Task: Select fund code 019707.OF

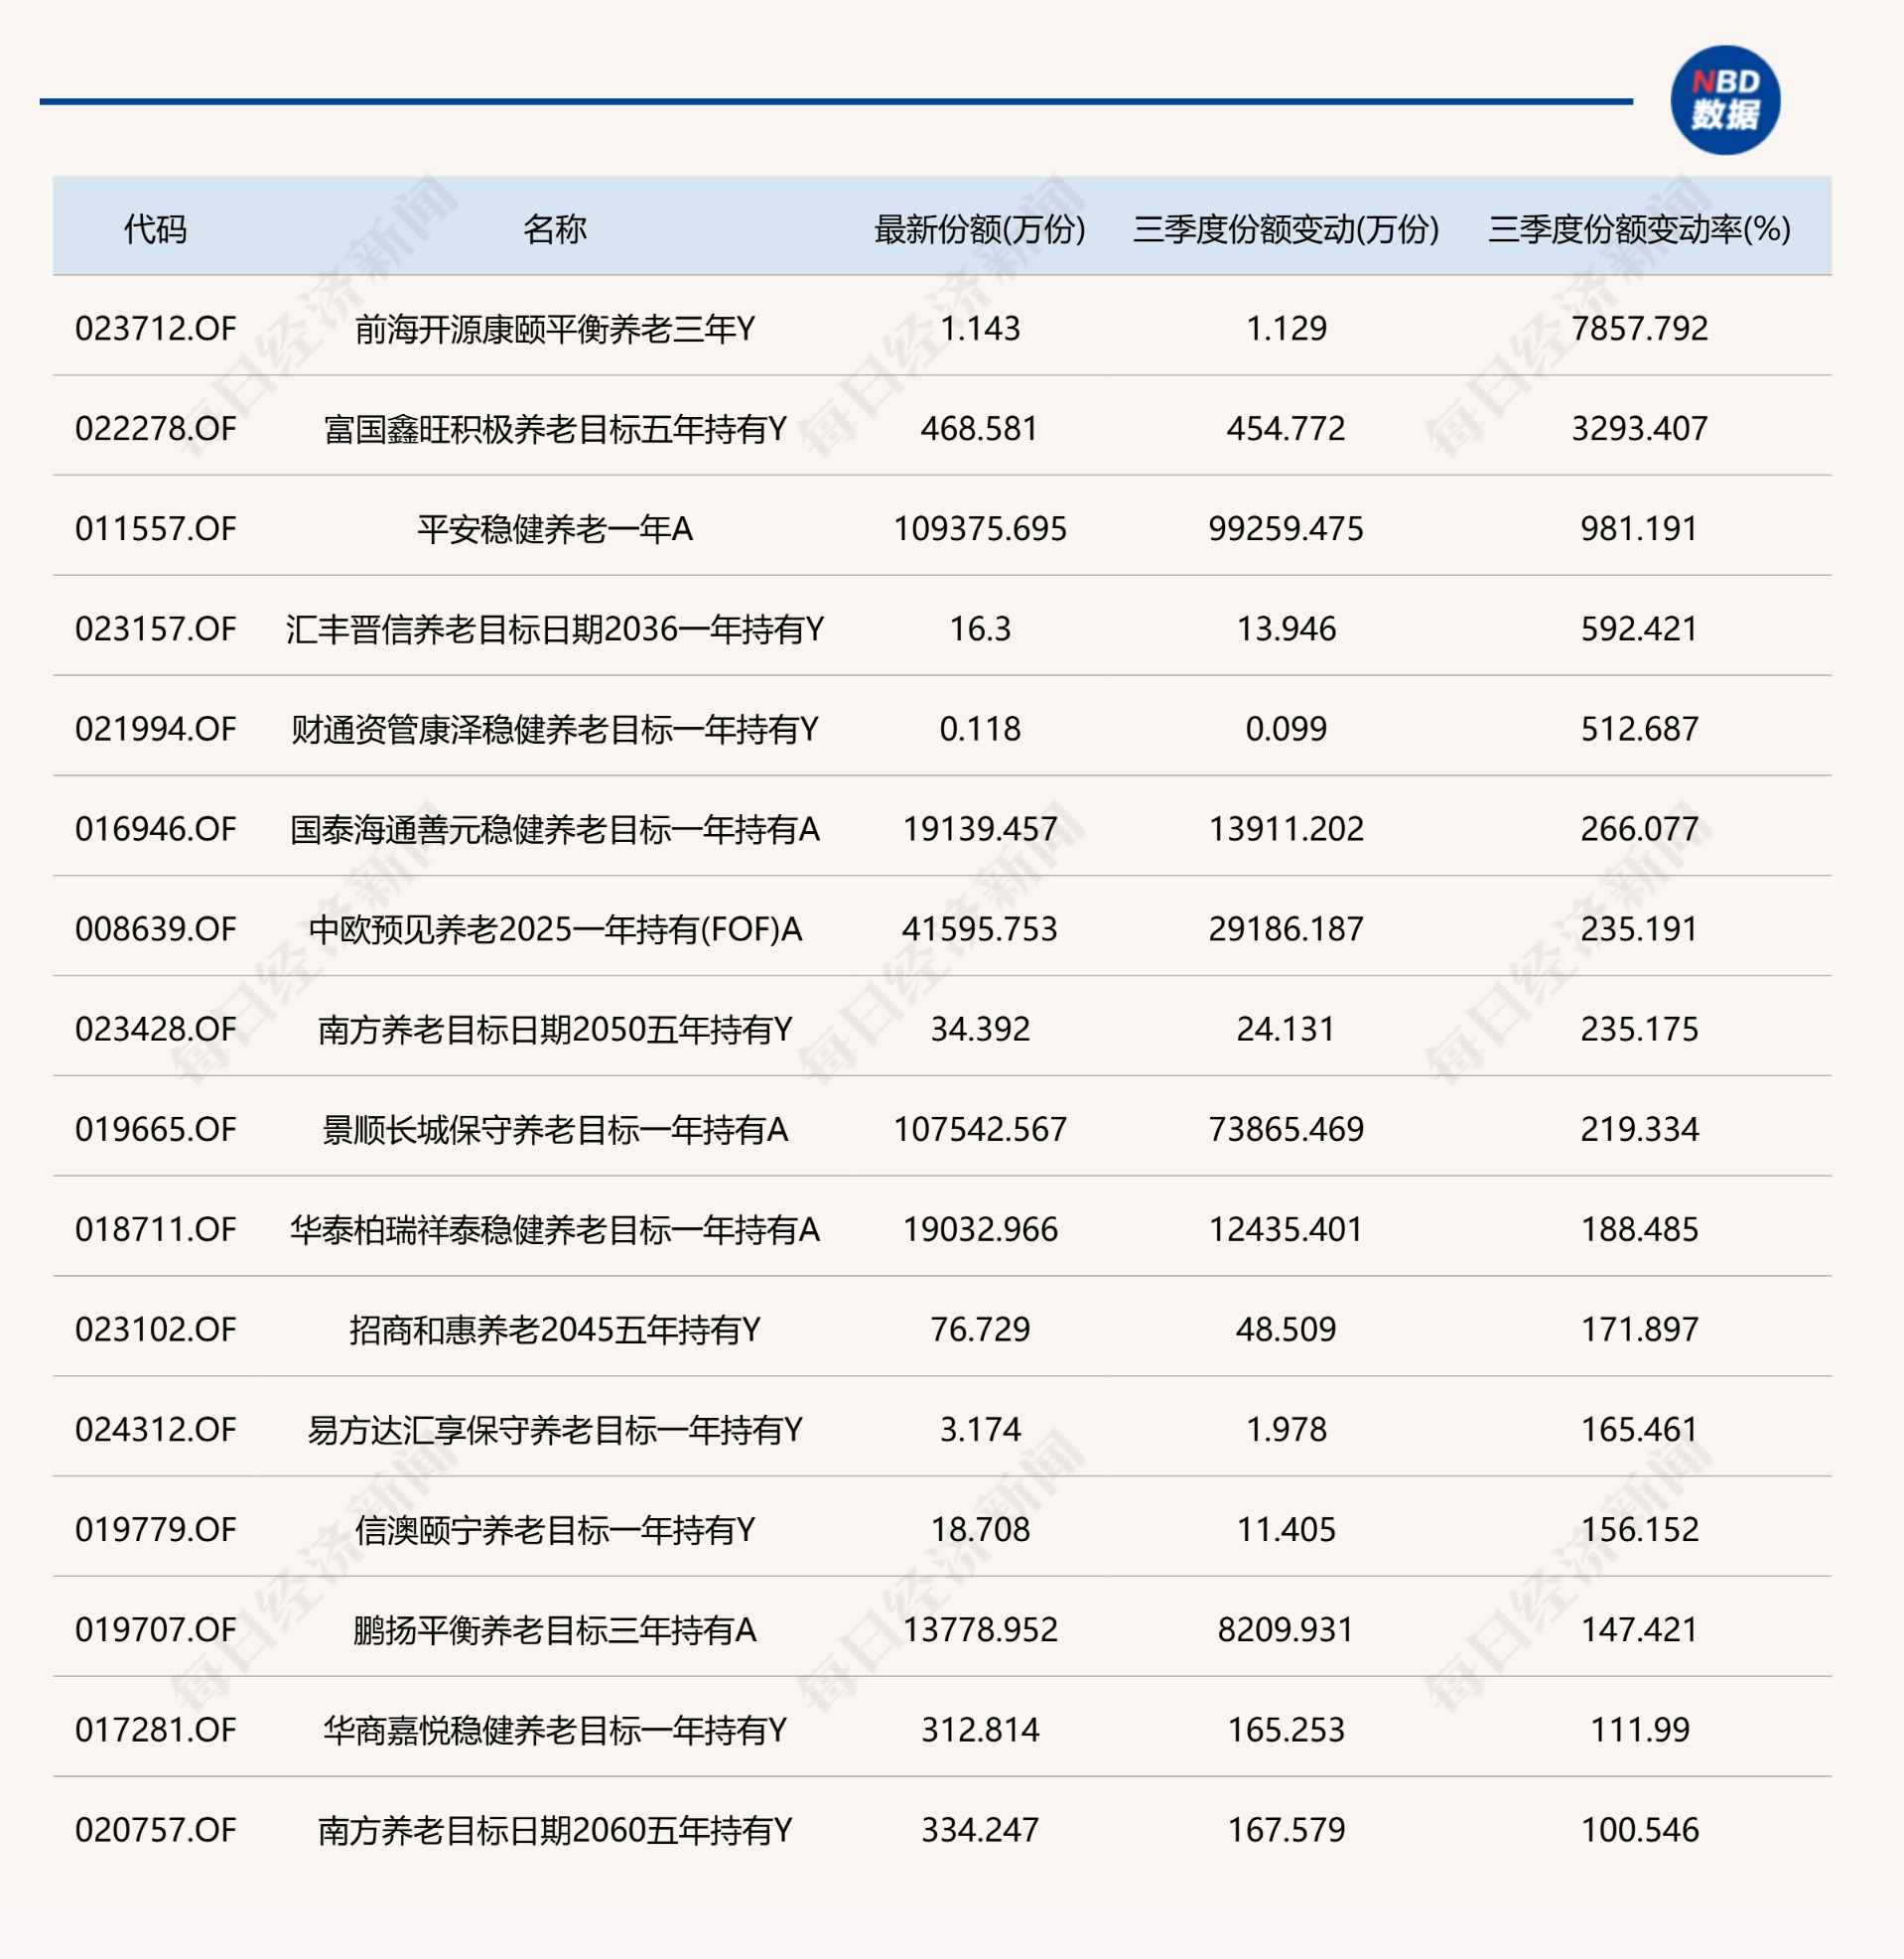Action: click(156, 1628)
